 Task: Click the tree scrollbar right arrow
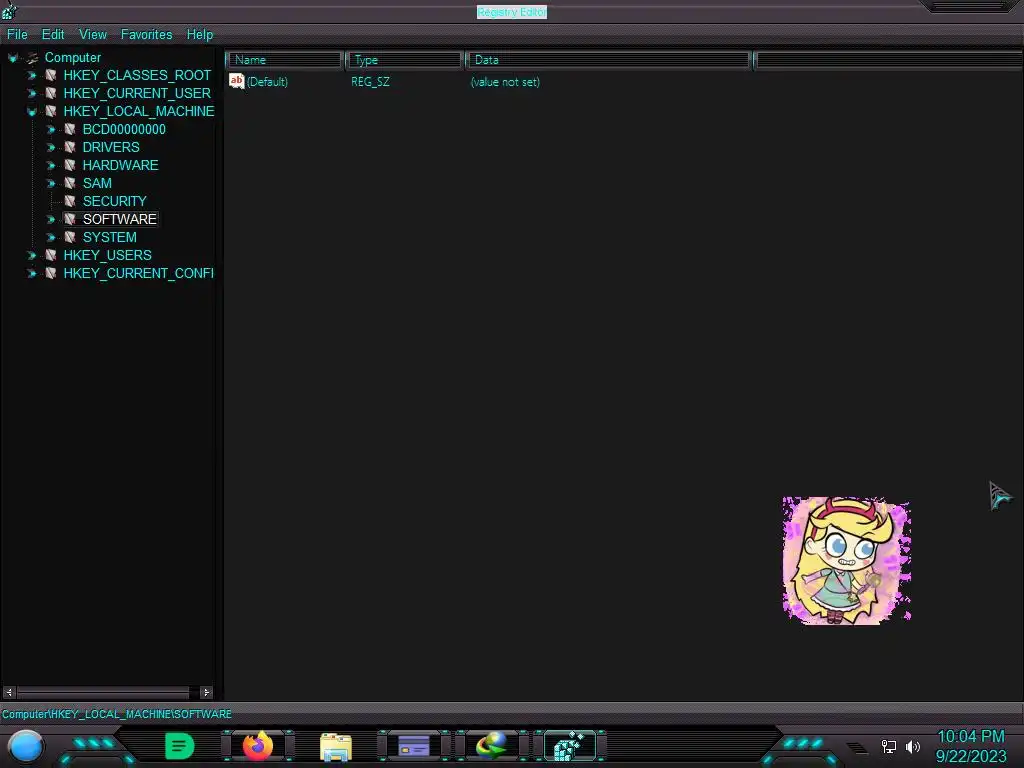point(206,692)
